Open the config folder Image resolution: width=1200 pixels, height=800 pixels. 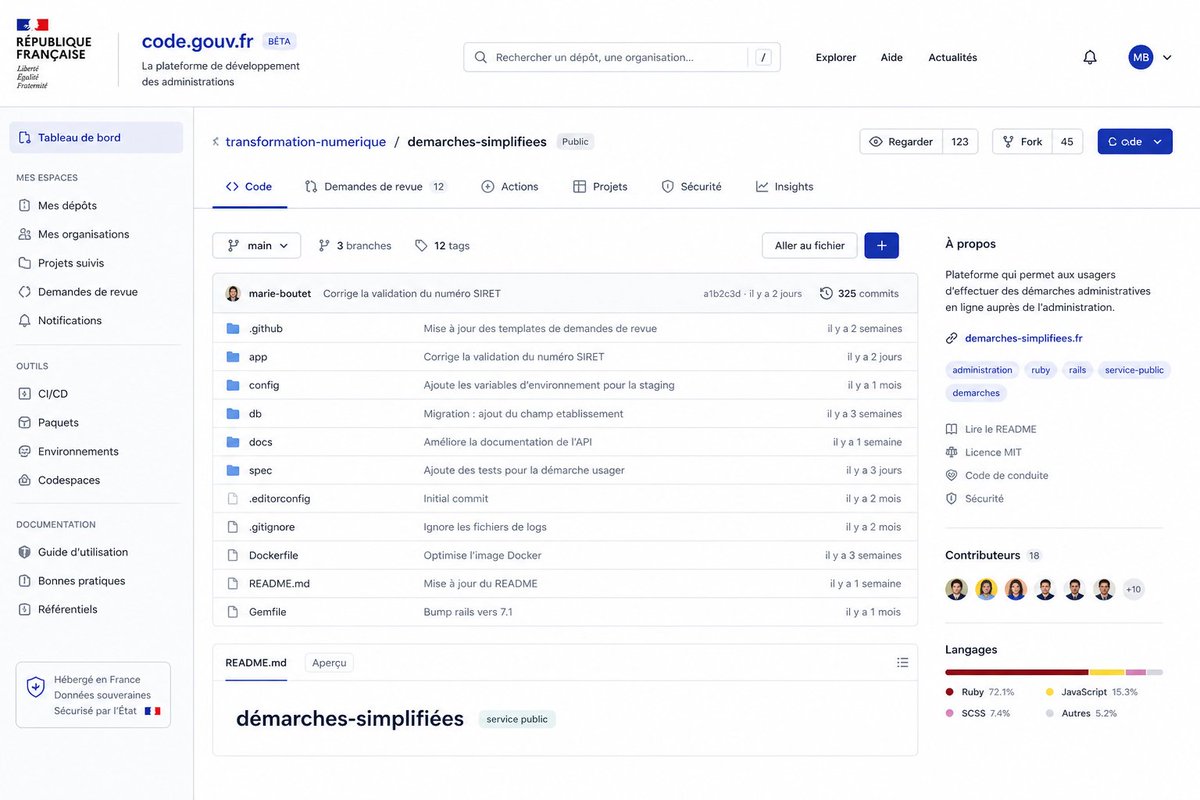point(264,385)
